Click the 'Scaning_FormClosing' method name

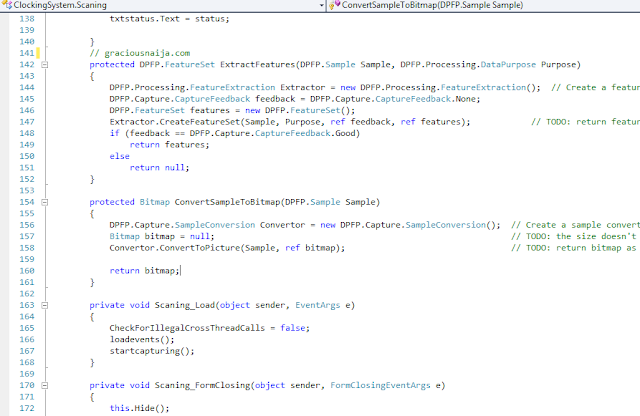pos(202,385)
